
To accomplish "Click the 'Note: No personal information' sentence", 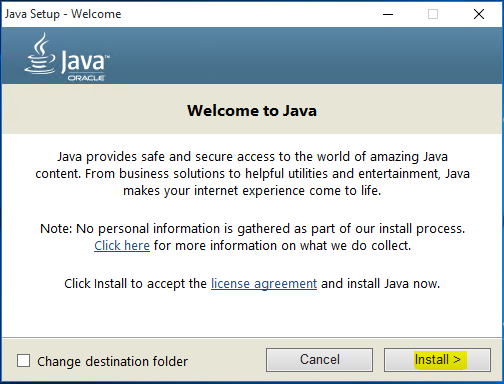I will (252, 229).
